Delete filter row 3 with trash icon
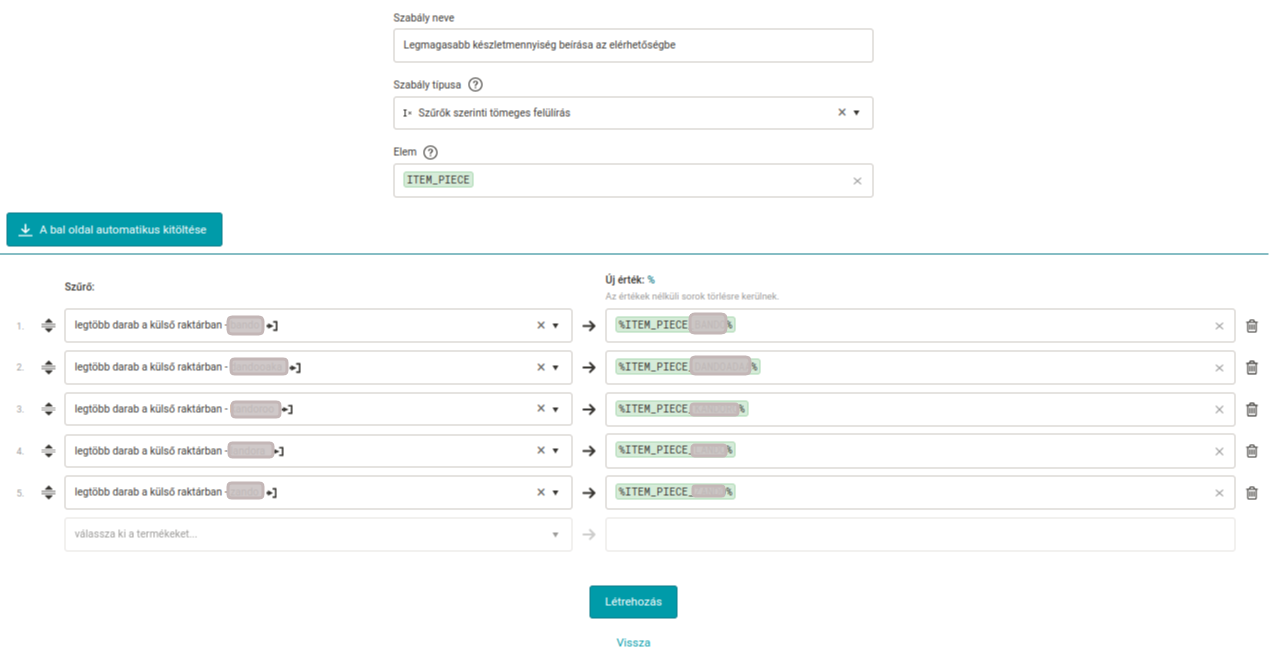The height and width of the screenshot is (654, 1275). [1252, 409]
